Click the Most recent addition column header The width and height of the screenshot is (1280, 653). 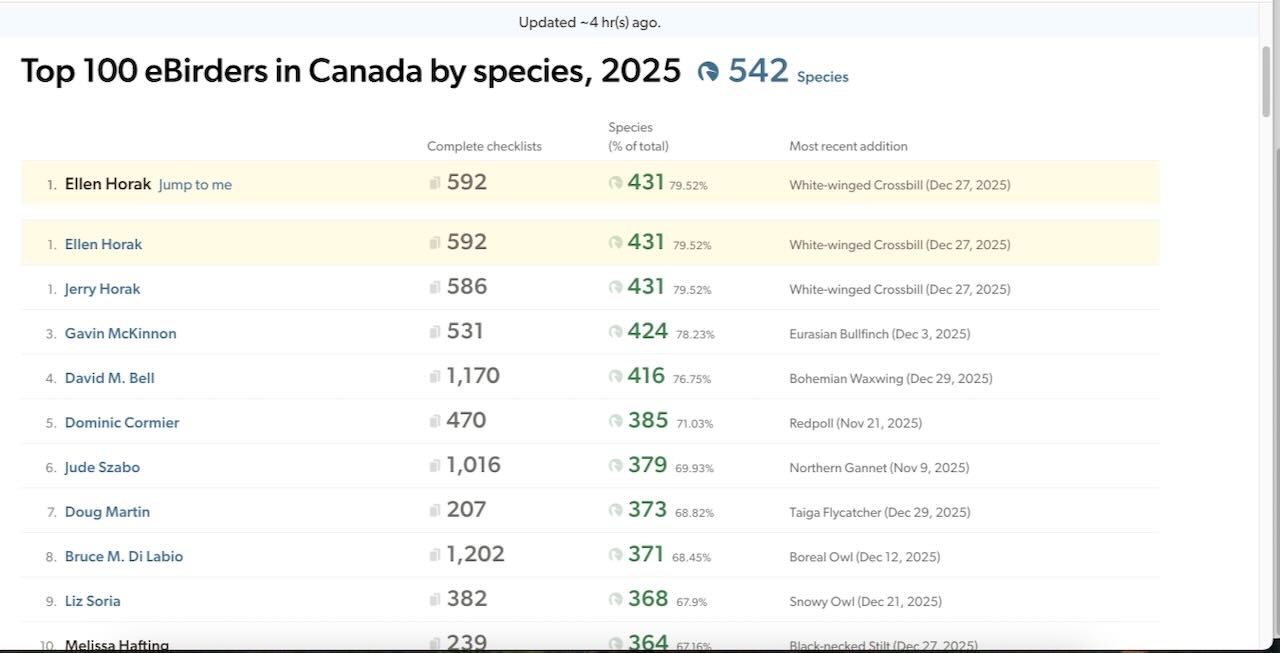[848, 146]
